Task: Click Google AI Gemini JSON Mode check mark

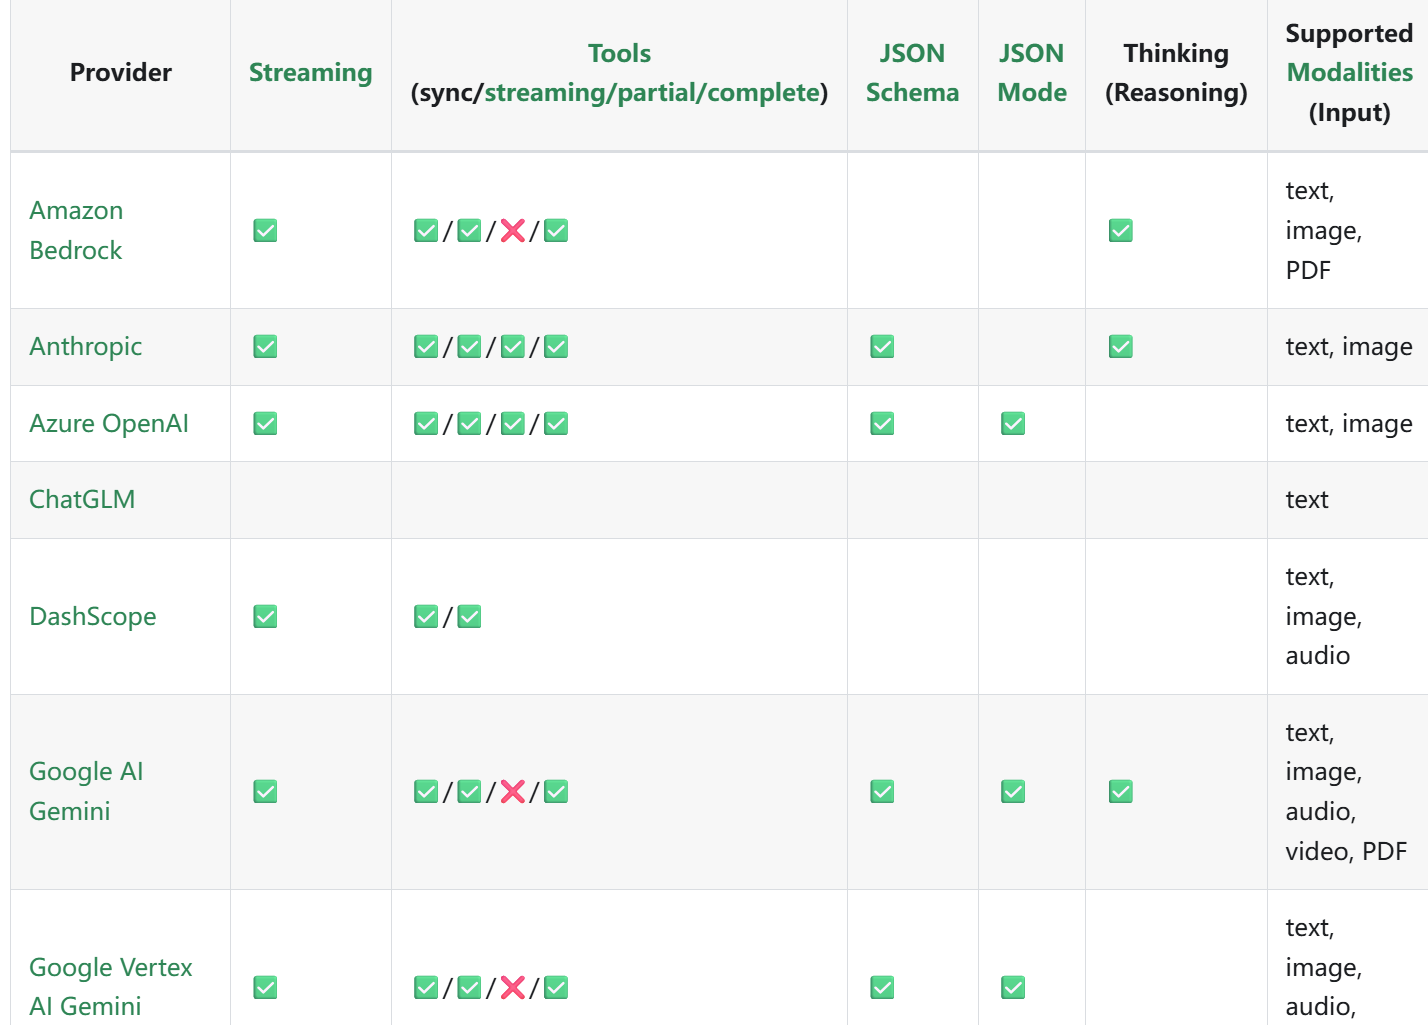Action: click(1013, 792)
